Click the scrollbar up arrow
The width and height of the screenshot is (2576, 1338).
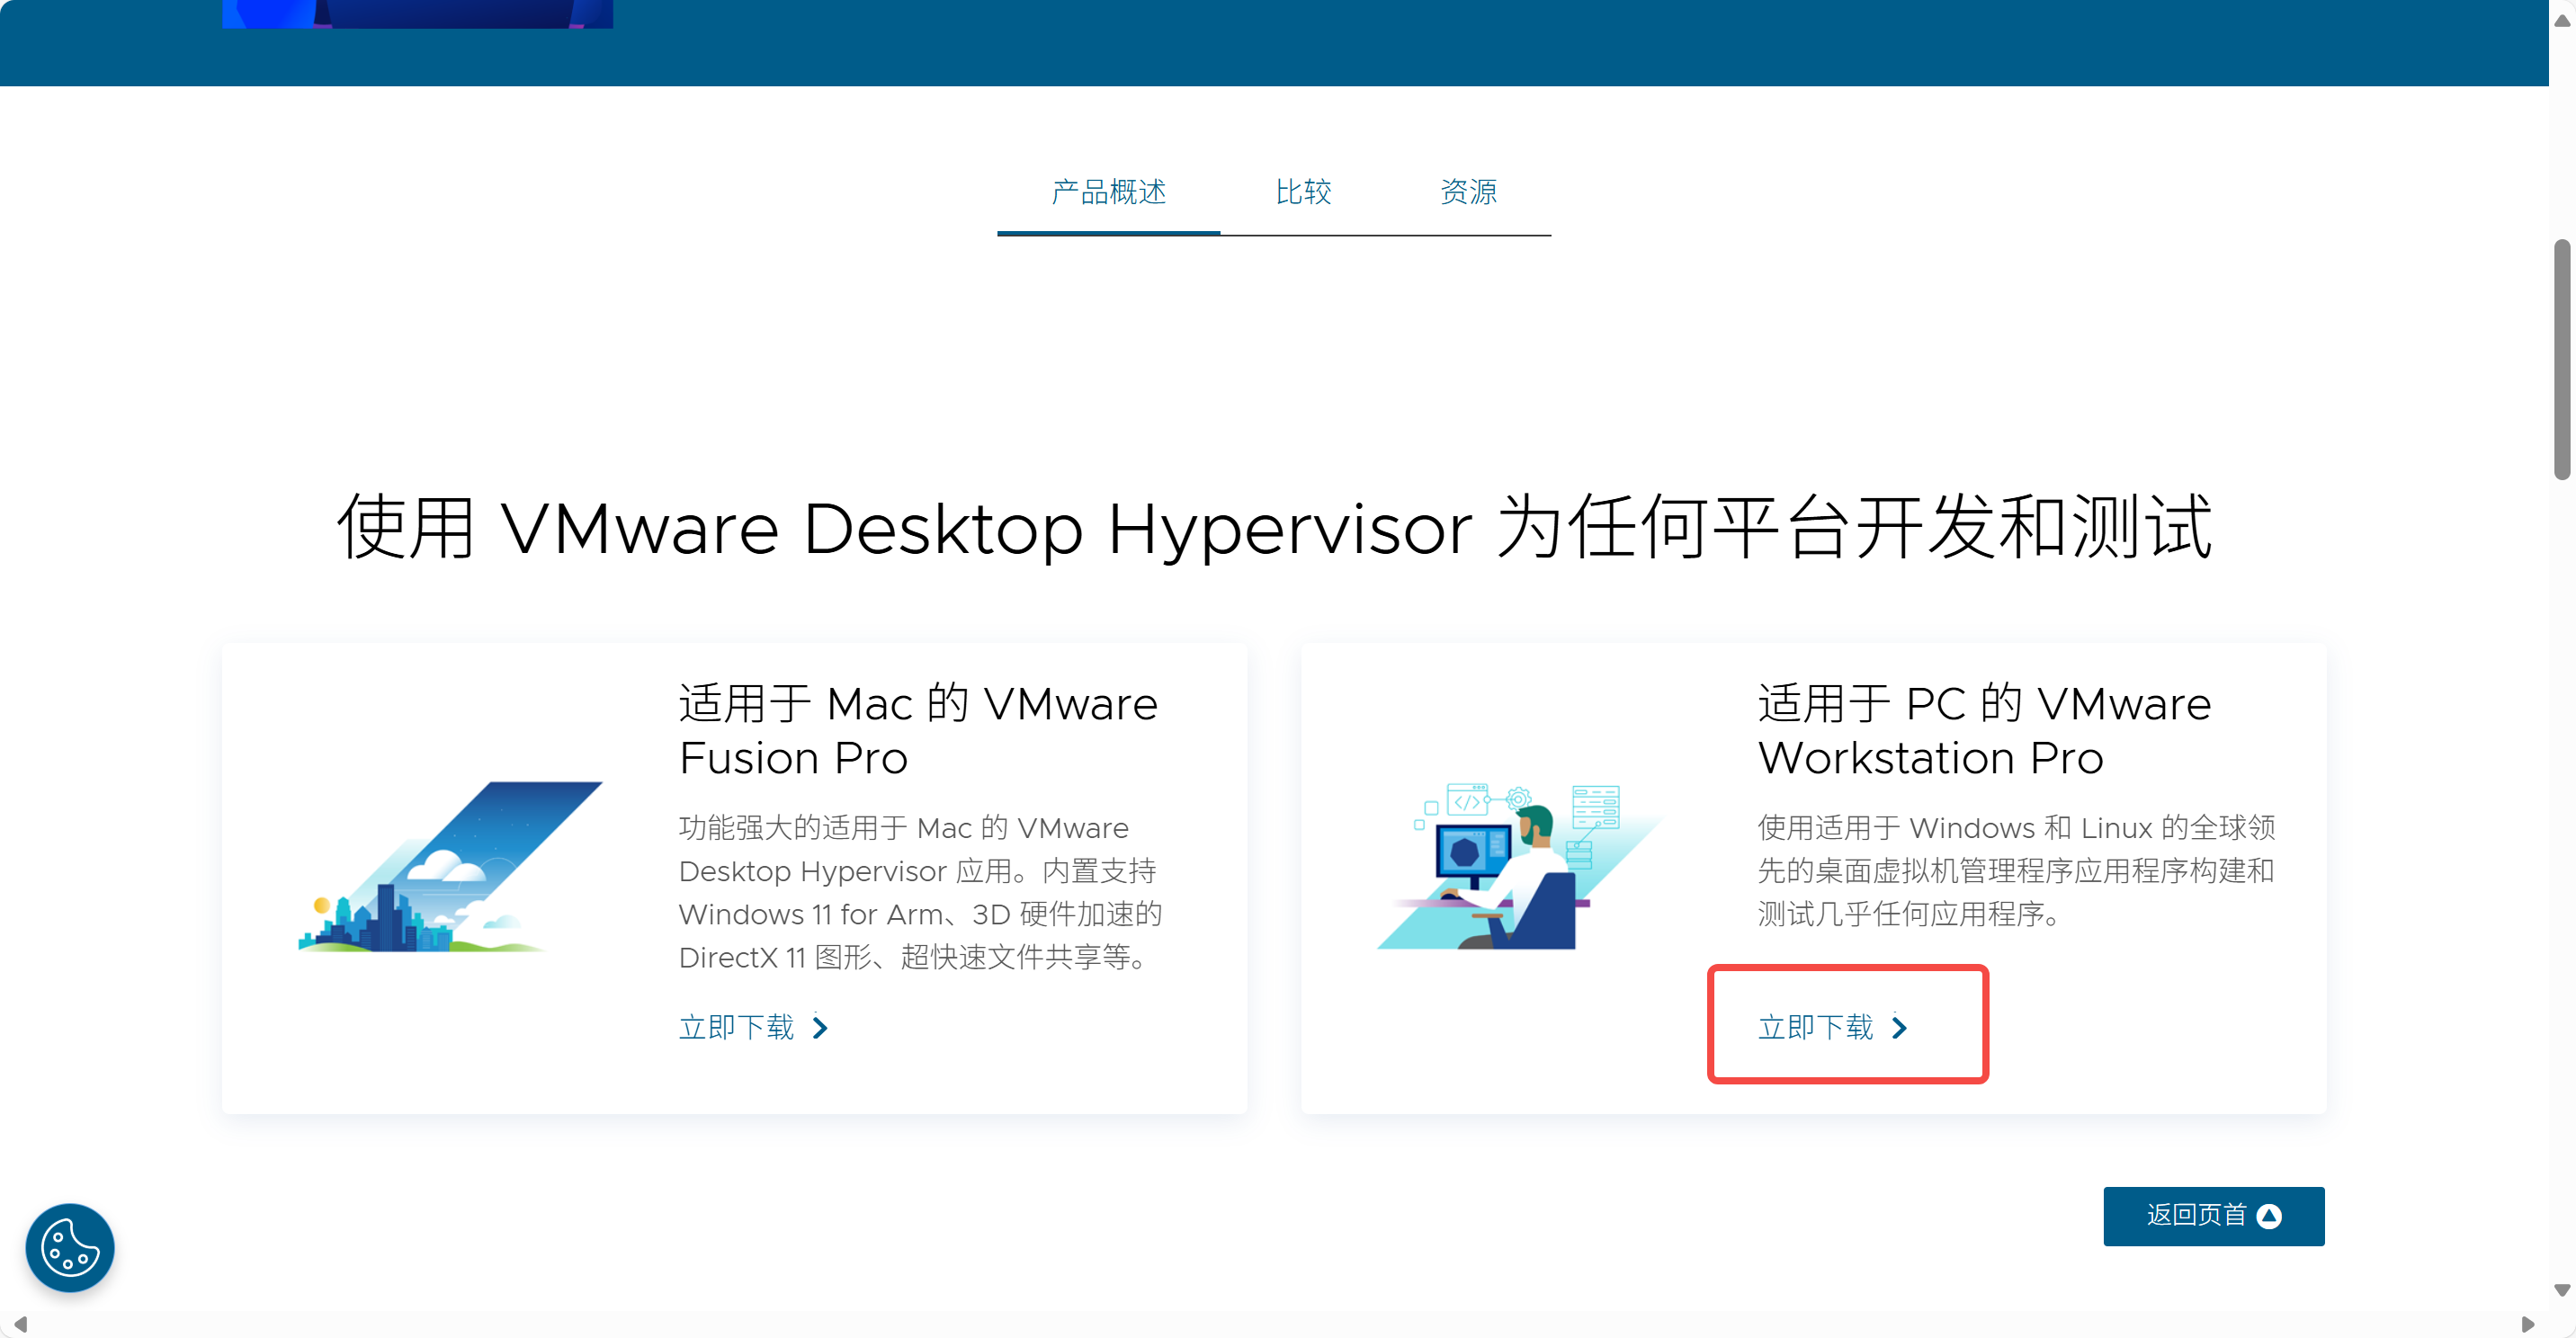[x=2561, y=20]
